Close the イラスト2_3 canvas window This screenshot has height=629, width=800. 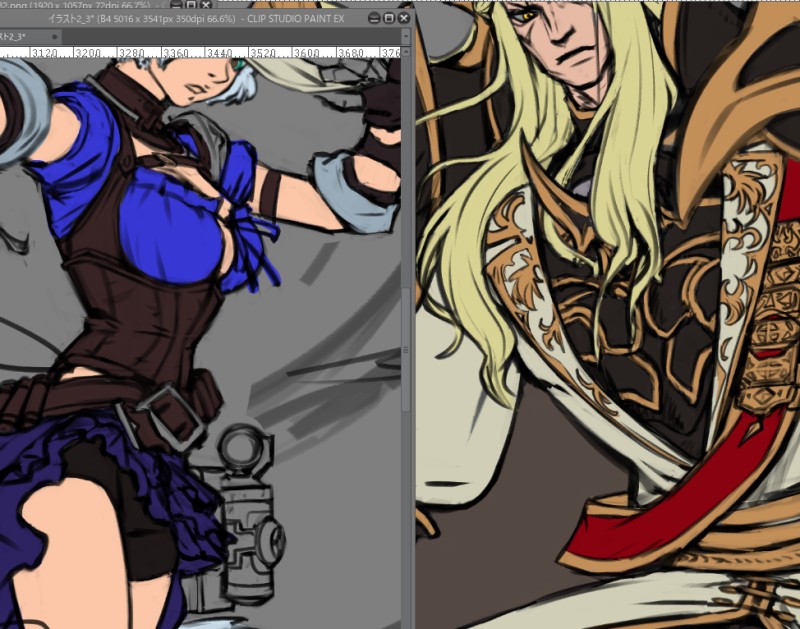[x=404, y=18]
